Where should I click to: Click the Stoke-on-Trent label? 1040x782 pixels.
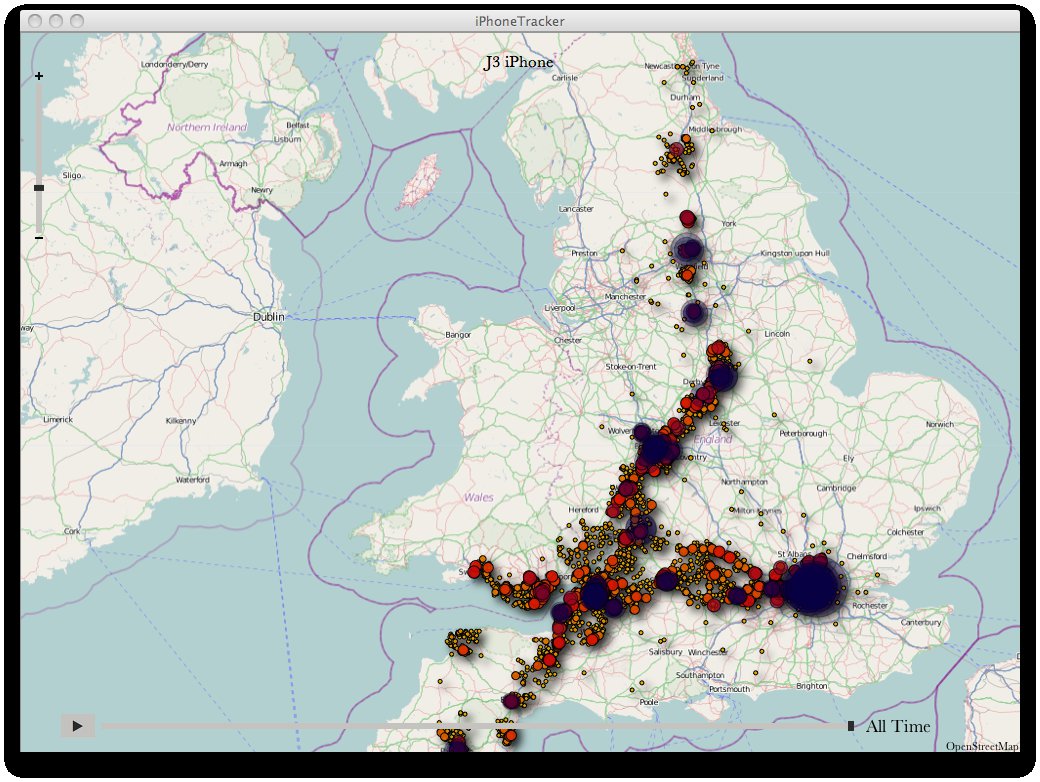(631, 366)
